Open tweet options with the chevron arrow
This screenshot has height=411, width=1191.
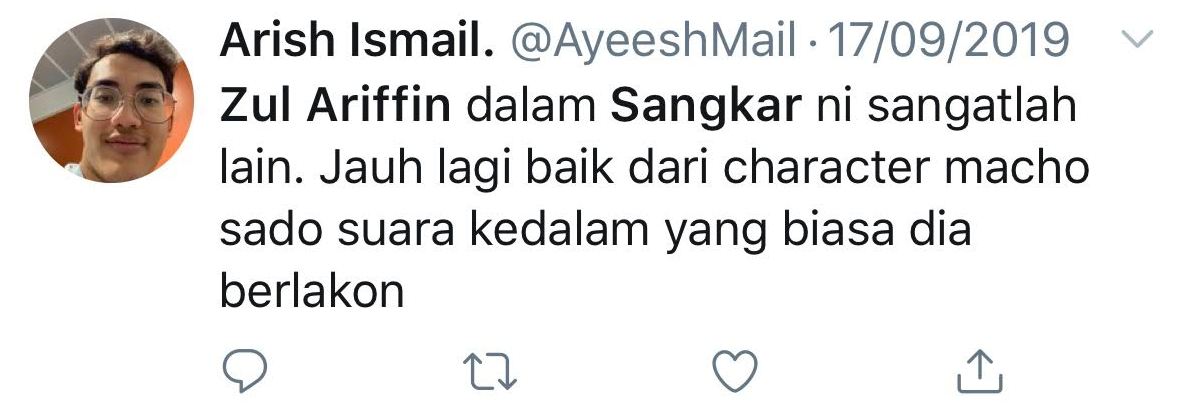pos(1137,39)
